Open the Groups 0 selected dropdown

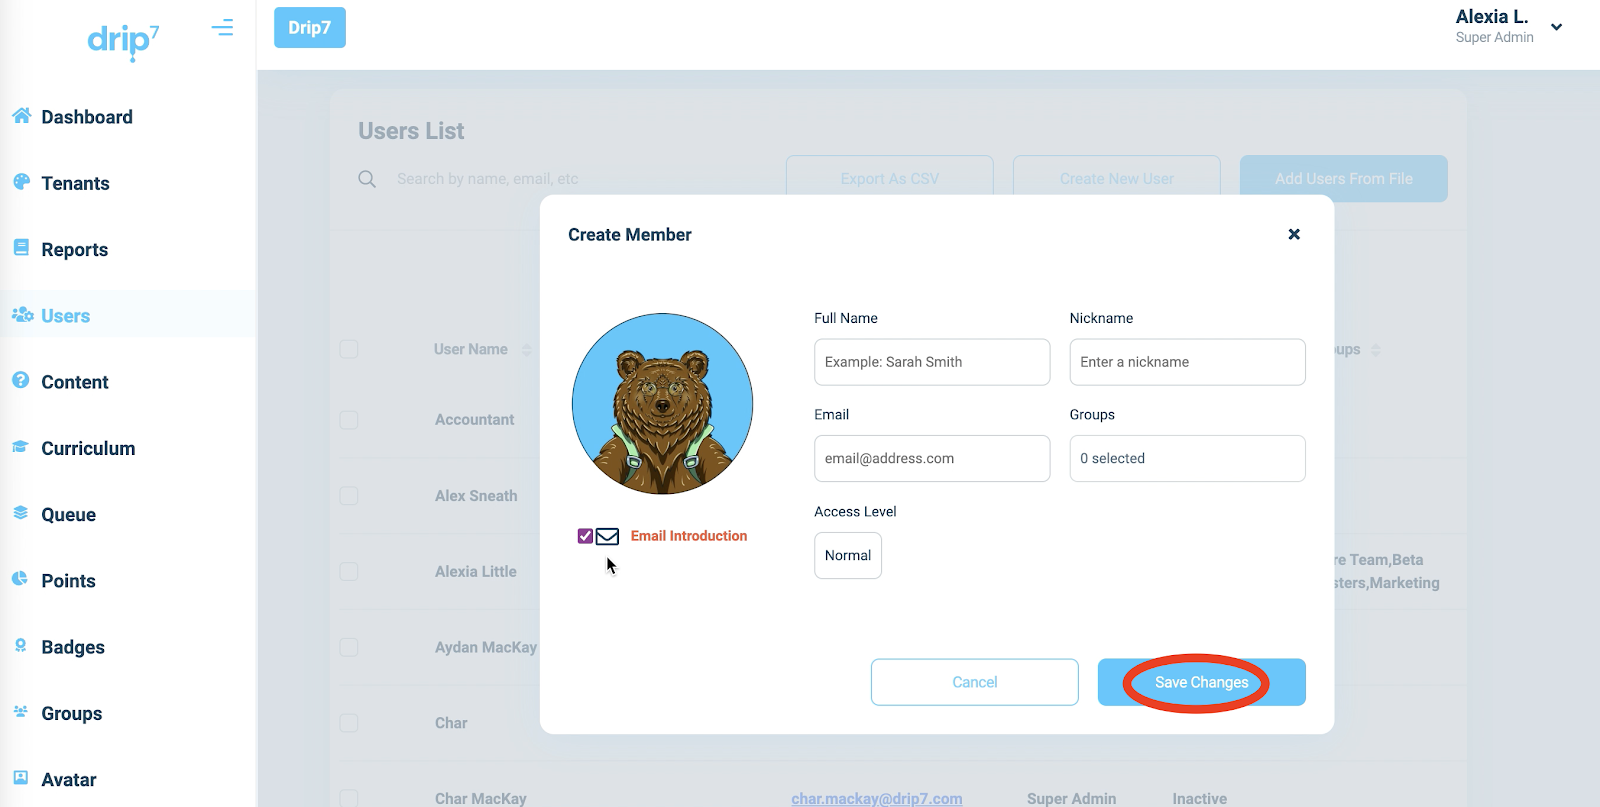coord(1187,458)
